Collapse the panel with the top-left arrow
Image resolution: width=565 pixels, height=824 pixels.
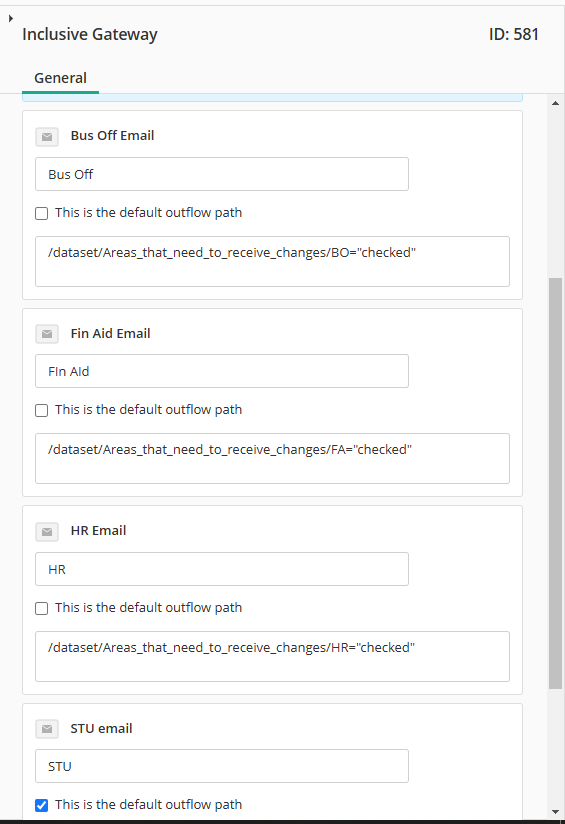(x=11, y=18)
